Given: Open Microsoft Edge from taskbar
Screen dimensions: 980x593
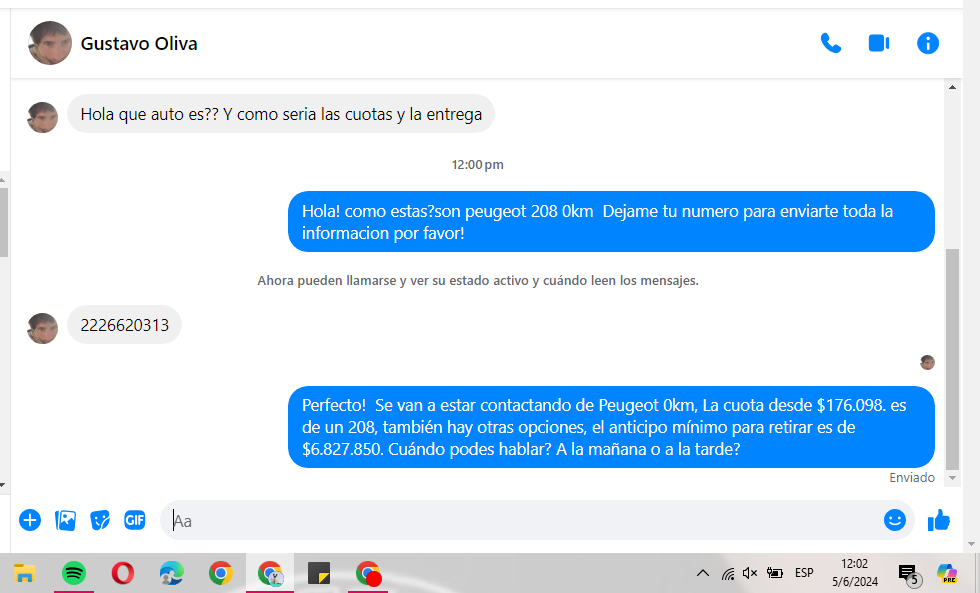Looking at the screenshot, I should (x=172, y=573).
